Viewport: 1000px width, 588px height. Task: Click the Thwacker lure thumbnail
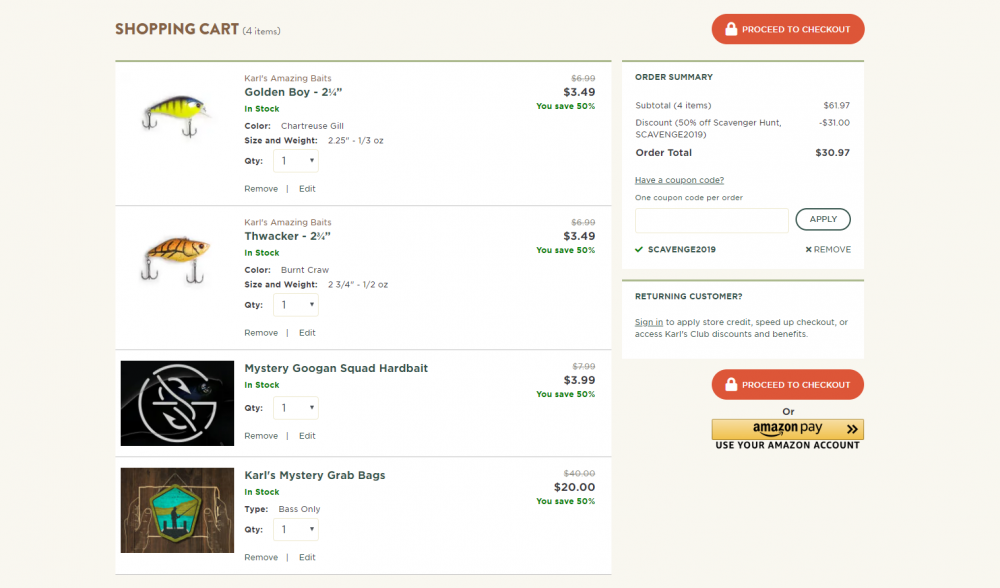[175, 258]
